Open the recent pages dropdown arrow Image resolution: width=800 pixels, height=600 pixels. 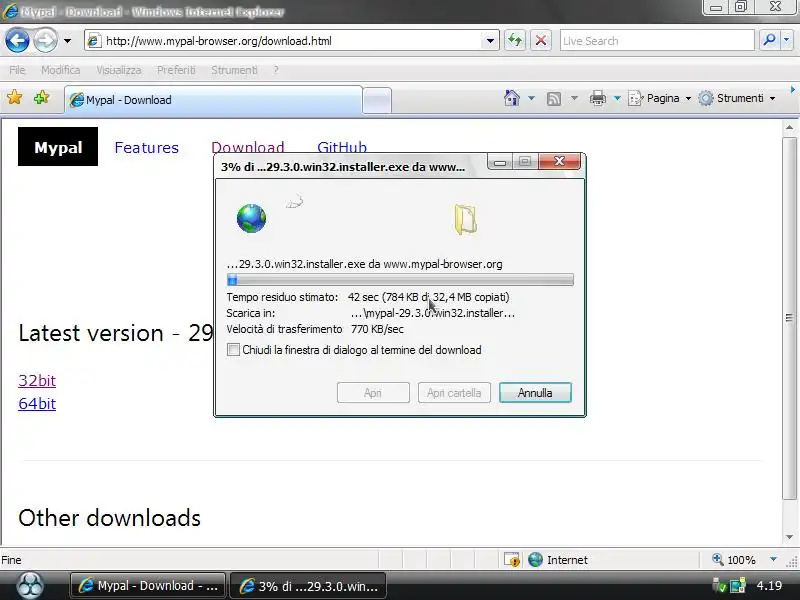[x=67, y=41]
